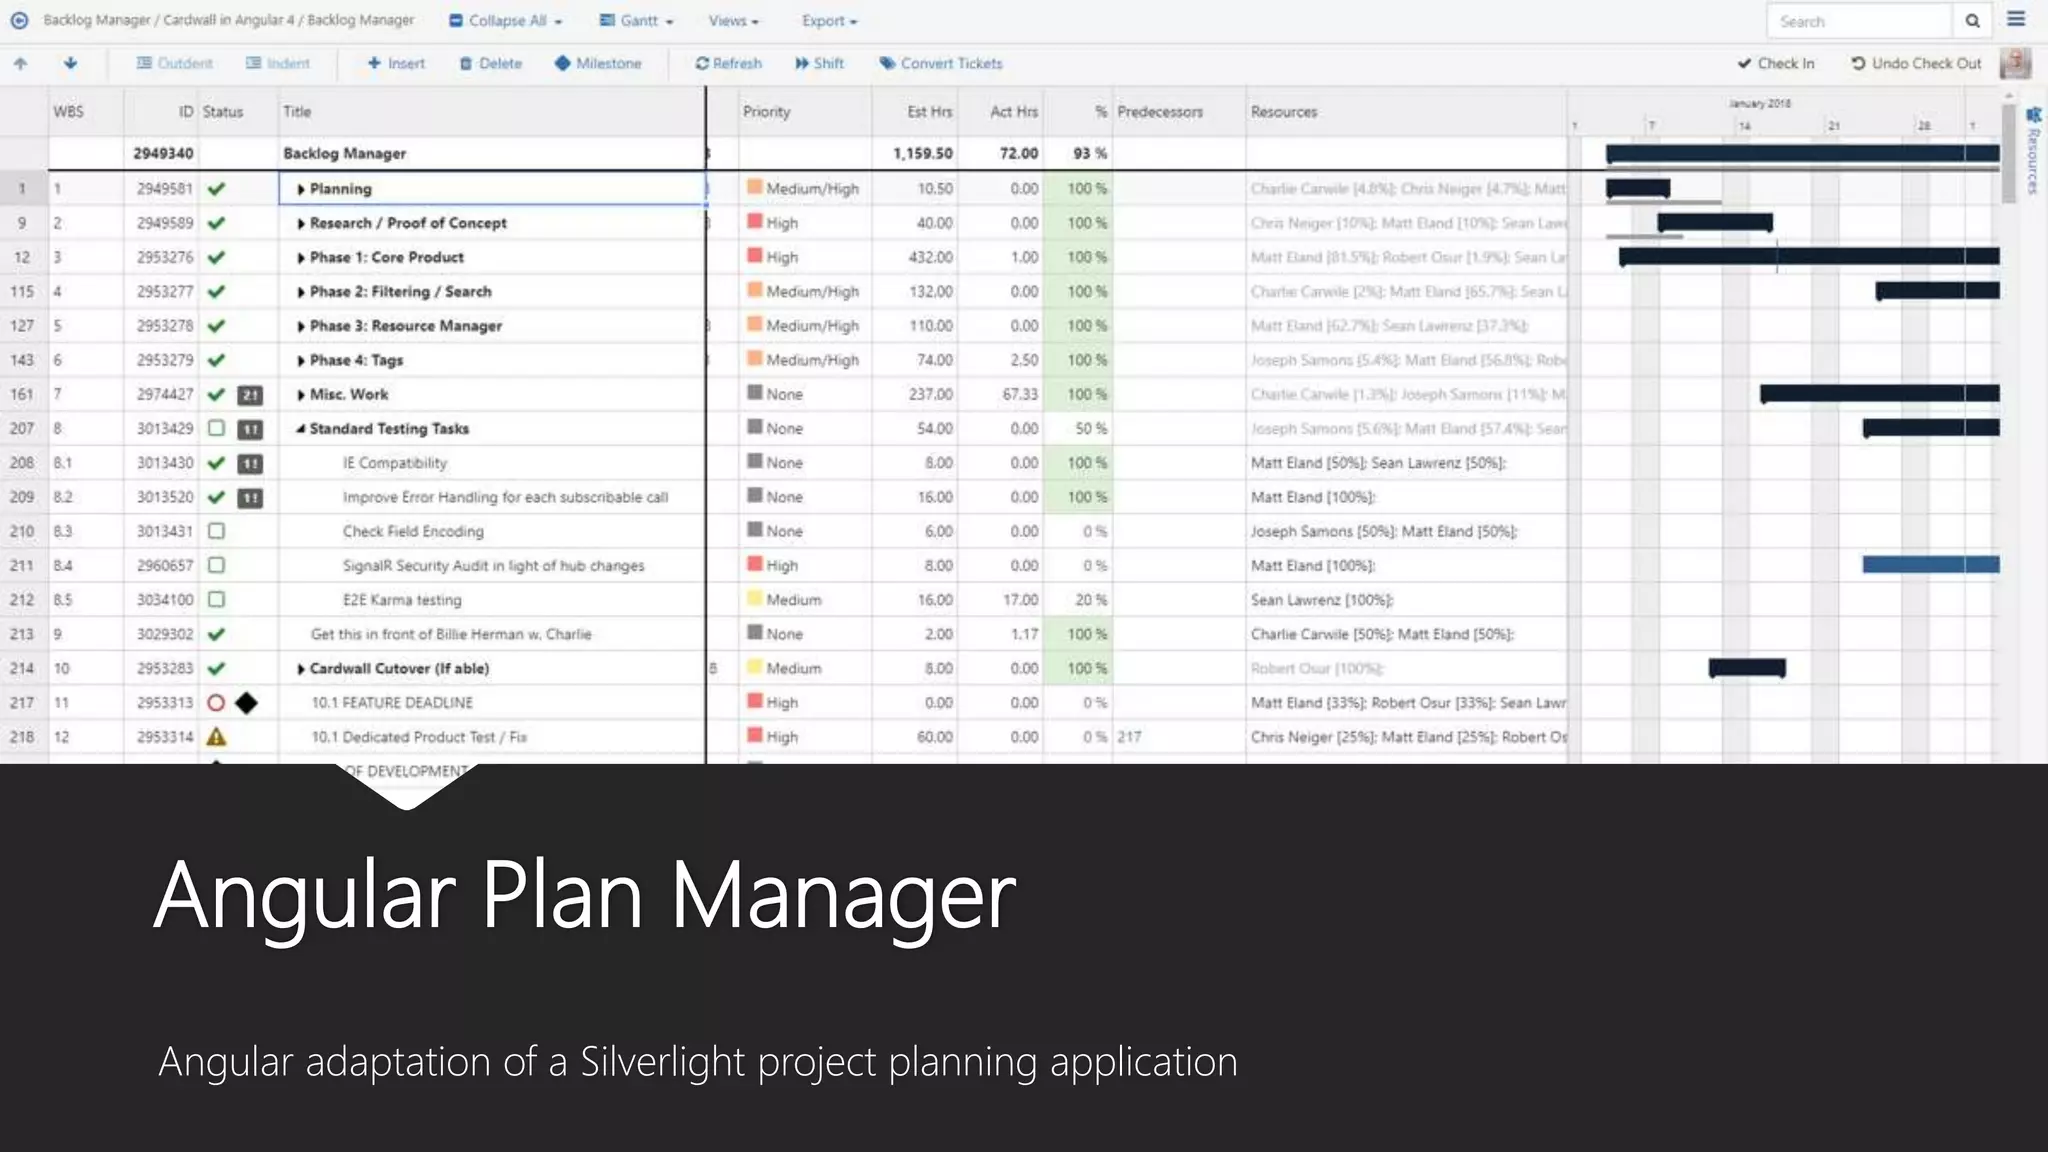2048x1152 pixels.
Task: Click Medium priority swatch for E2E Karma testing
Action: (755, 598)
